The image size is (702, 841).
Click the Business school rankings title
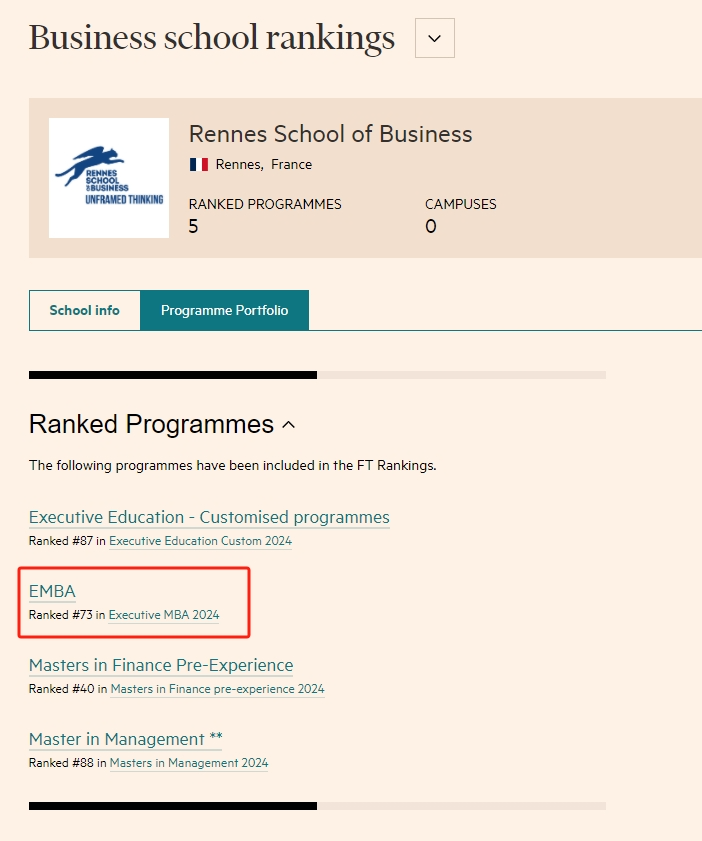coord(212,38)
